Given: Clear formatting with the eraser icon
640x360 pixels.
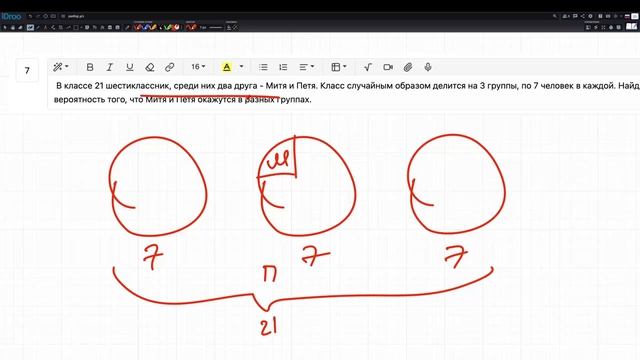Looking at the screenshot, I should (149, 67).
